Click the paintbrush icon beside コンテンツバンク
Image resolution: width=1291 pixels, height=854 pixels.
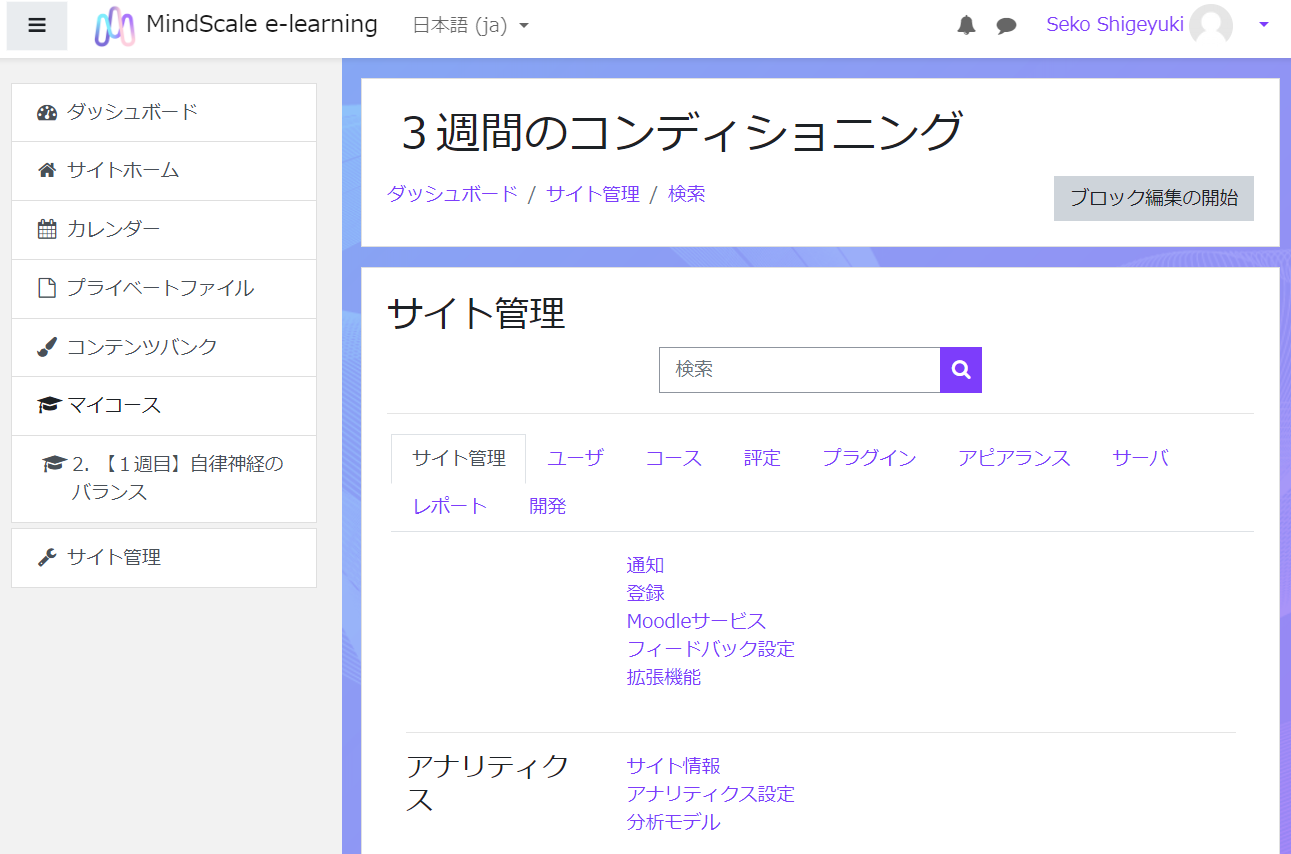(x=47, y=347)
